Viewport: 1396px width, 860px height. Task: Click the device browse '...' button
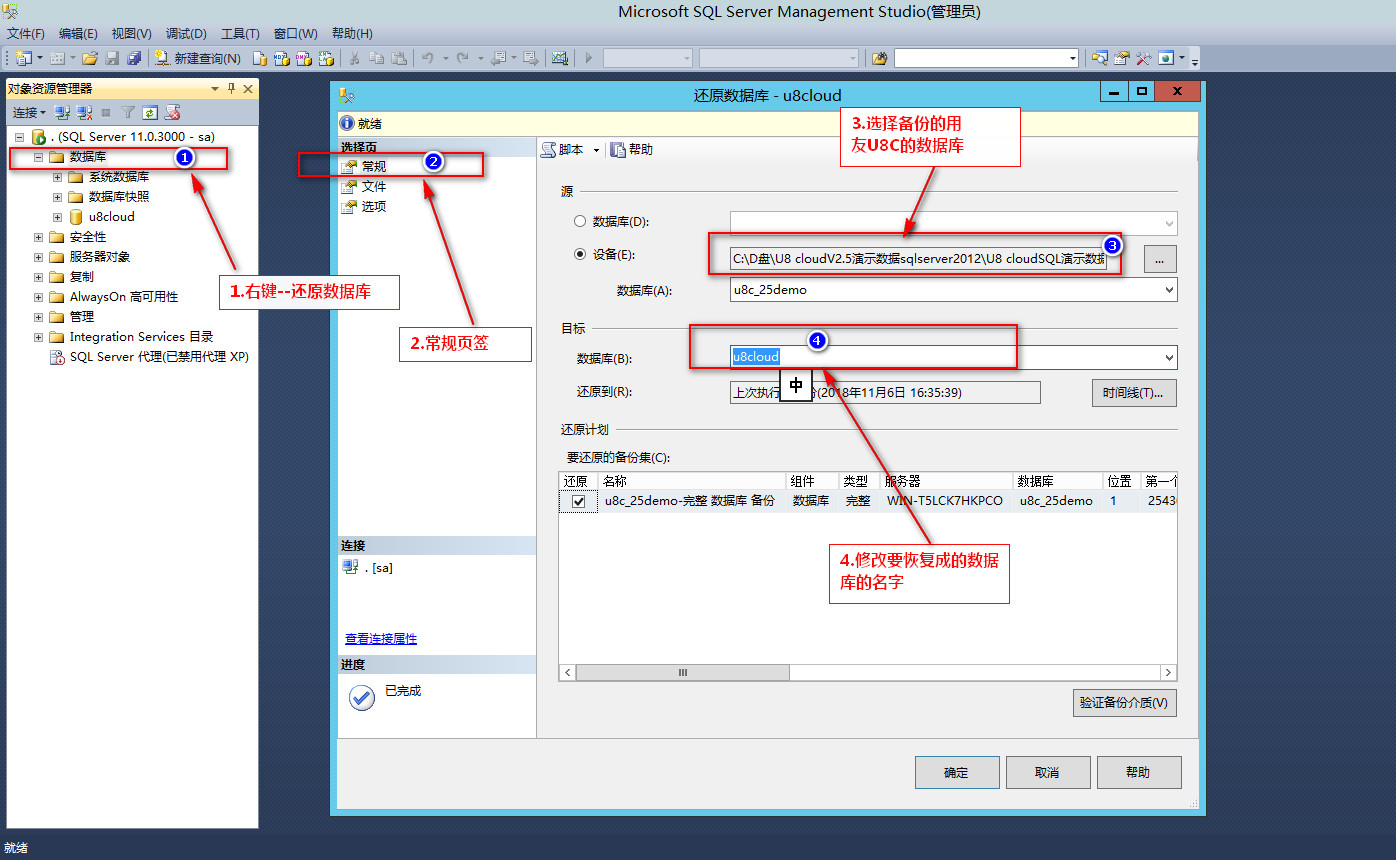click(1160, 258)
